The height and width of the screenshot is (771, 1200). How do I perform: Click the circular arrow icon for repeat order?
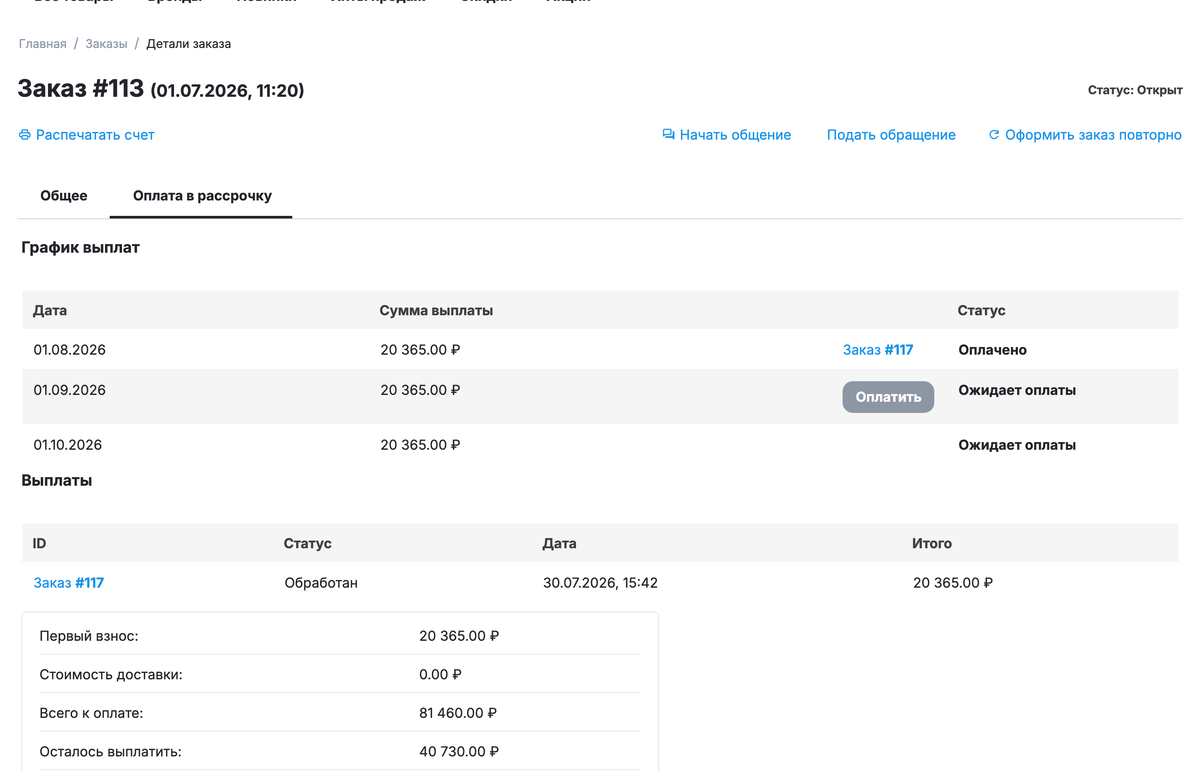(x=994, y=135)
